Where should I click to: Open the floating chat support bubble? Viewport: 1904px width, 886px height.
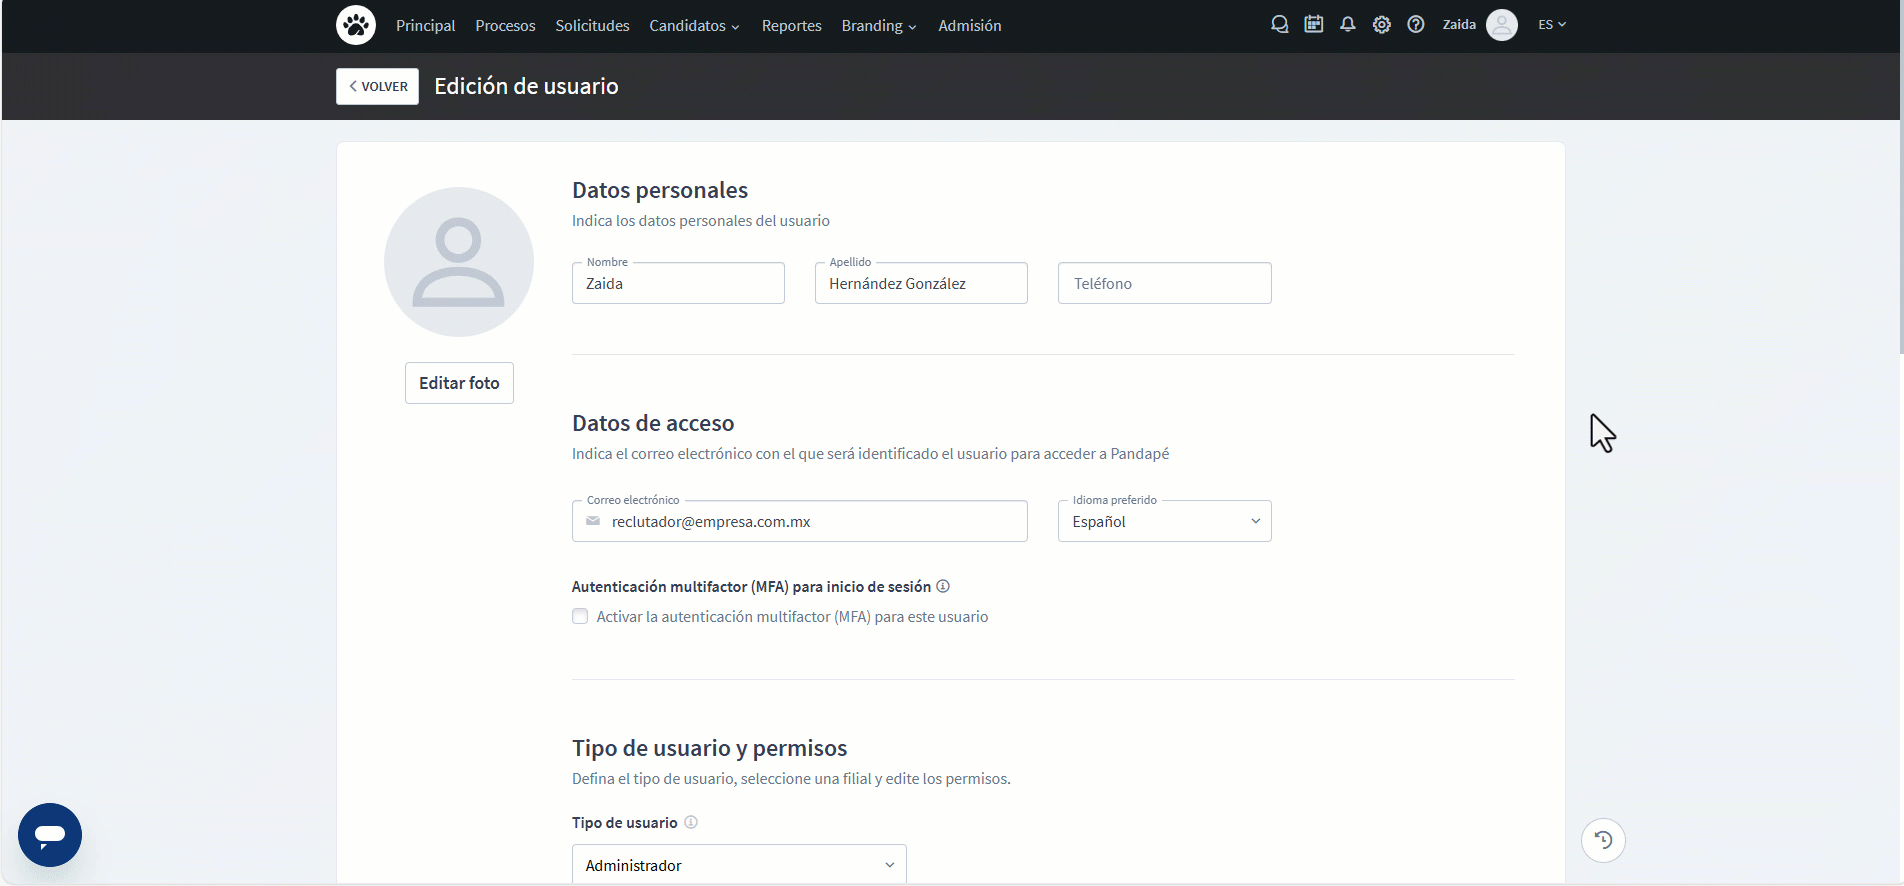(x=50, y=834)
